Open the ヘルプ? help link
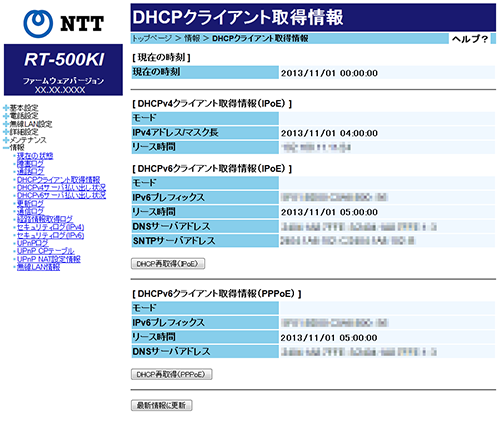The width and height of the screenshot is (500, 437). click(470, 39)
